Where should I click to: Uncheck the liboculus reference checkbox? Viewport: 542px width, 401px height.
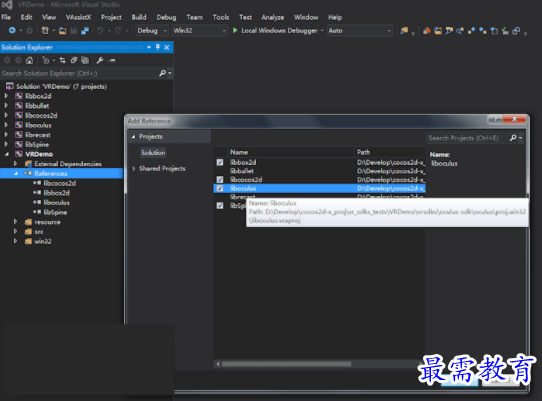(x=220, y=188)
